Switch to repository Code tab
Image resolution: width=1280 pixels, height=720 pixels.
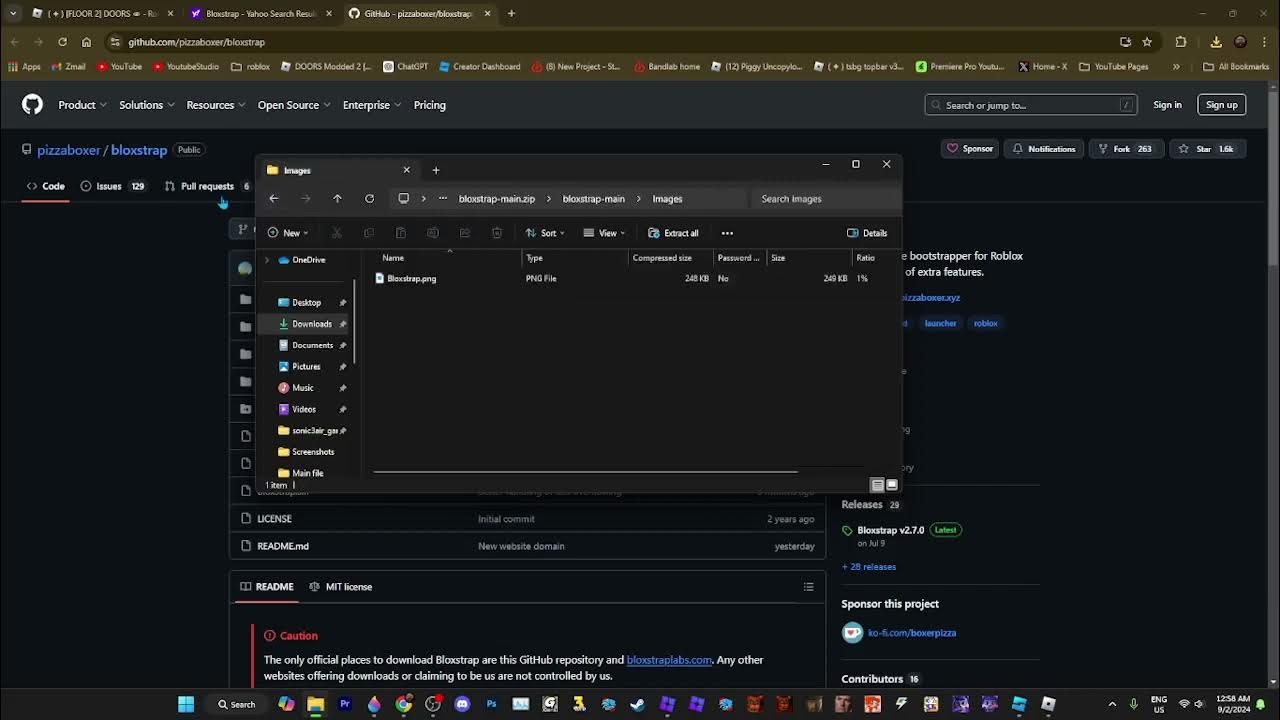(46, 186)
